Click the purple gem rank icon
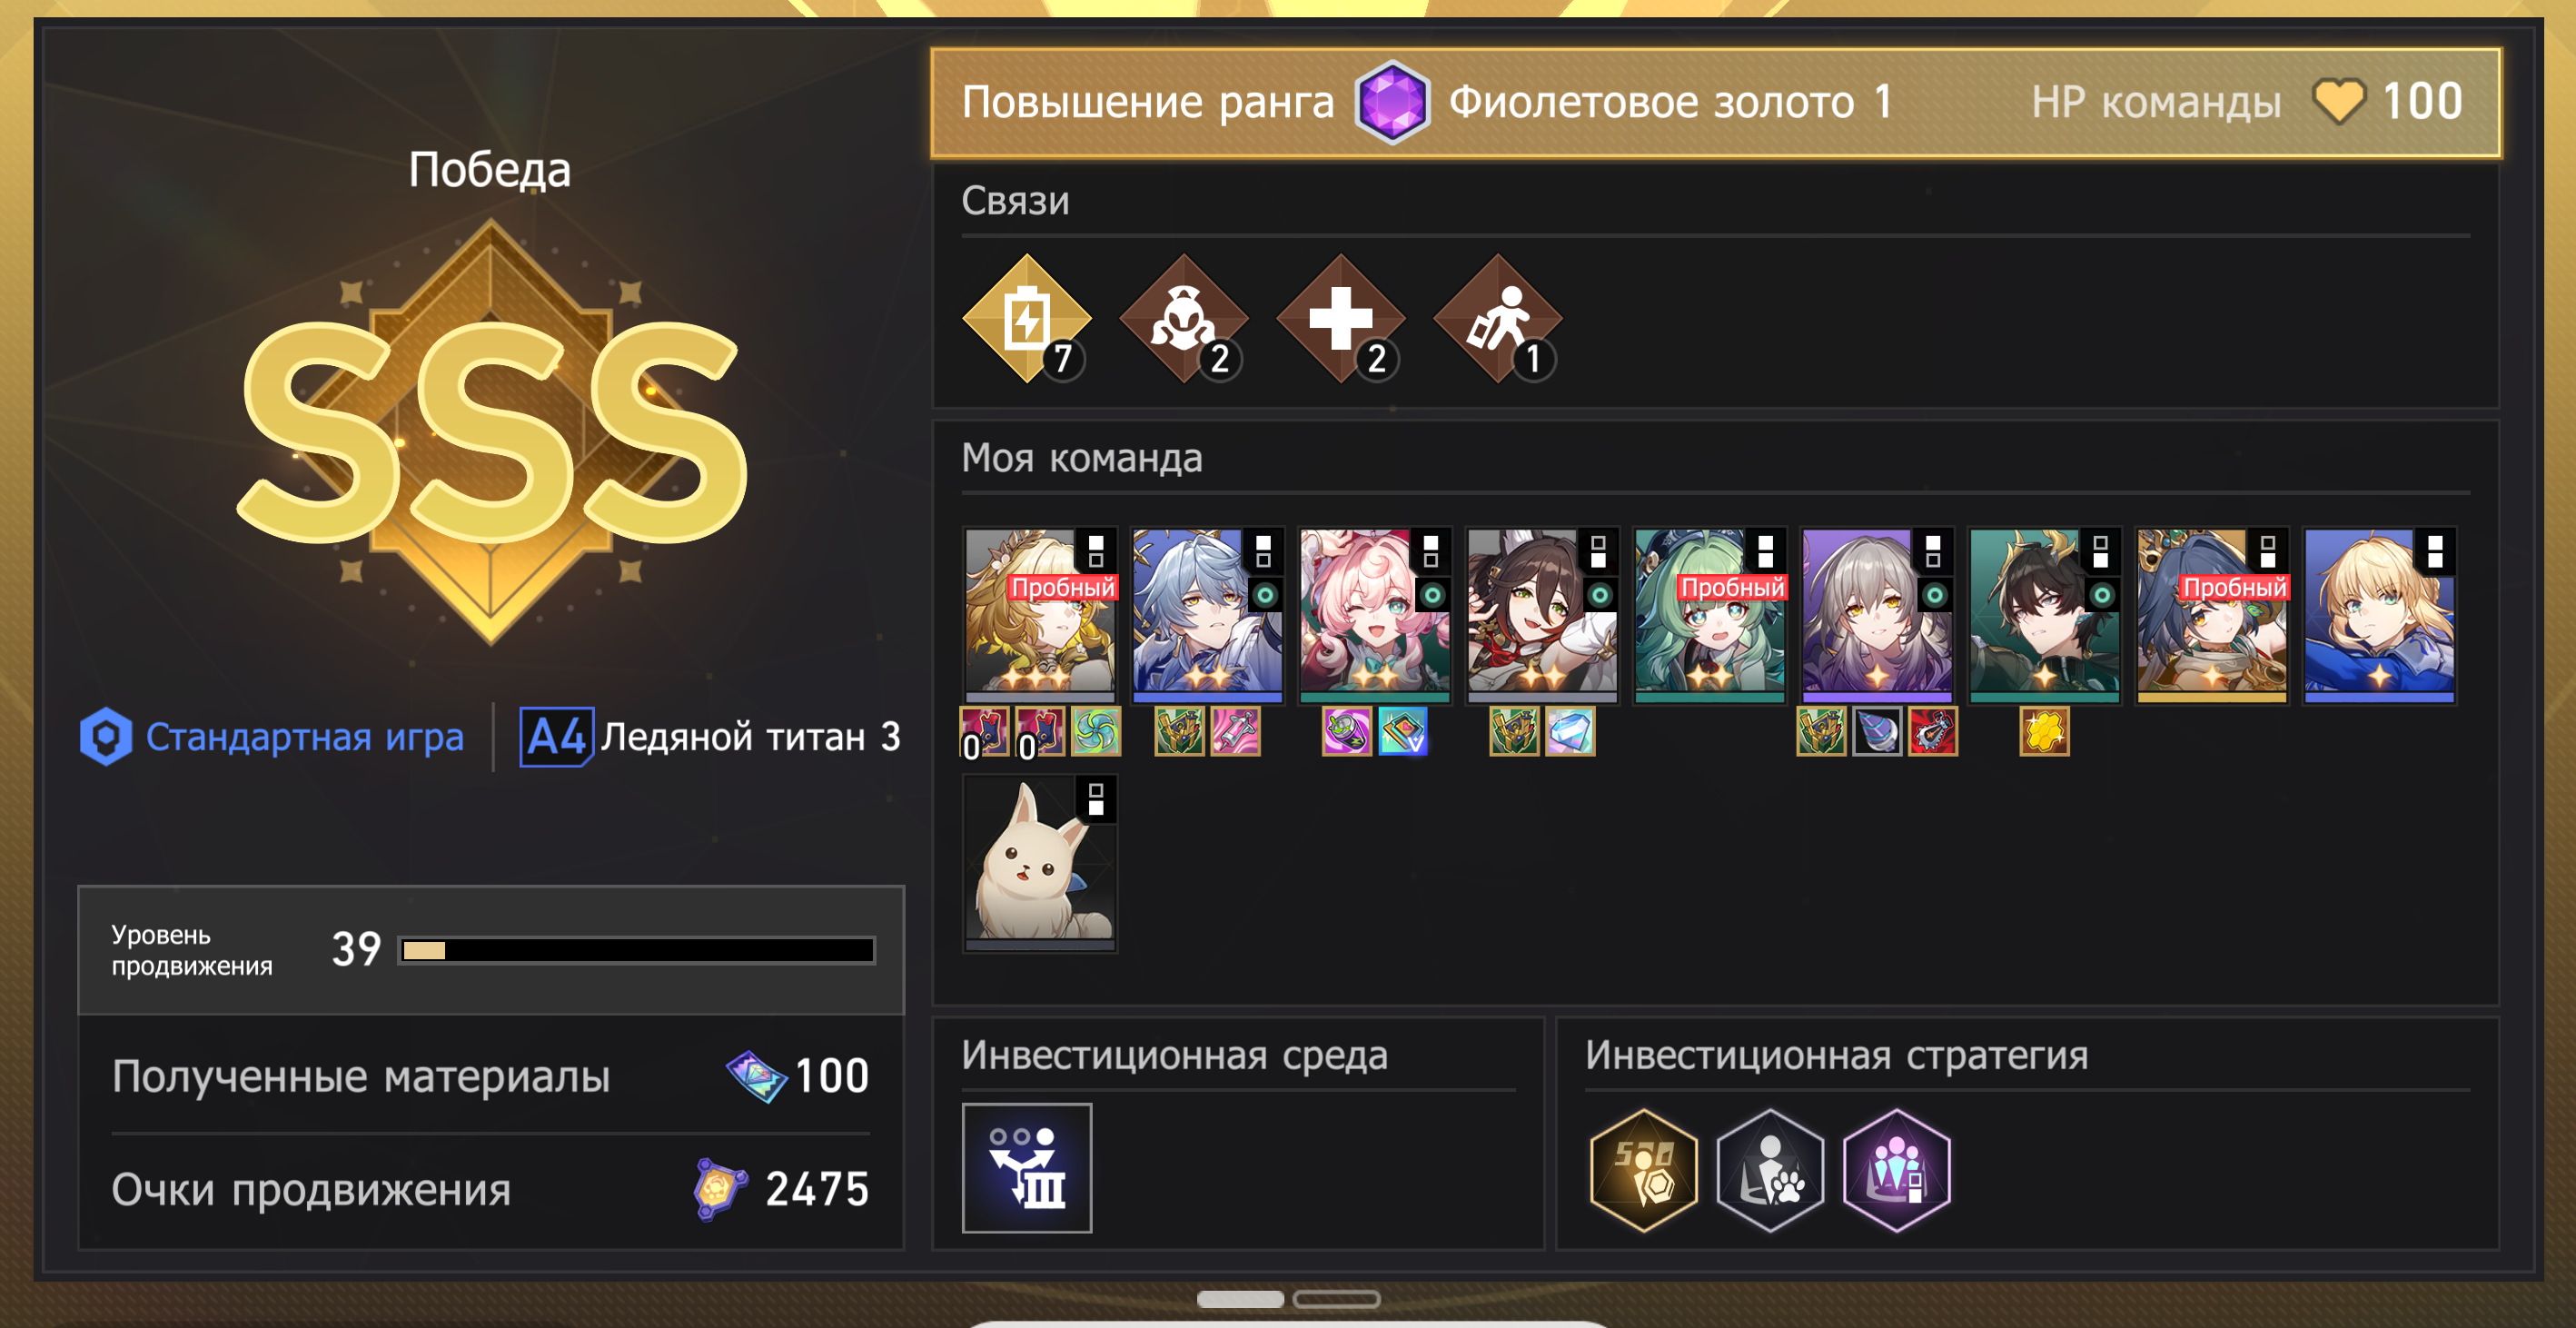This screenshot has height=1328, width=2576. click(x=1392, y=102)
